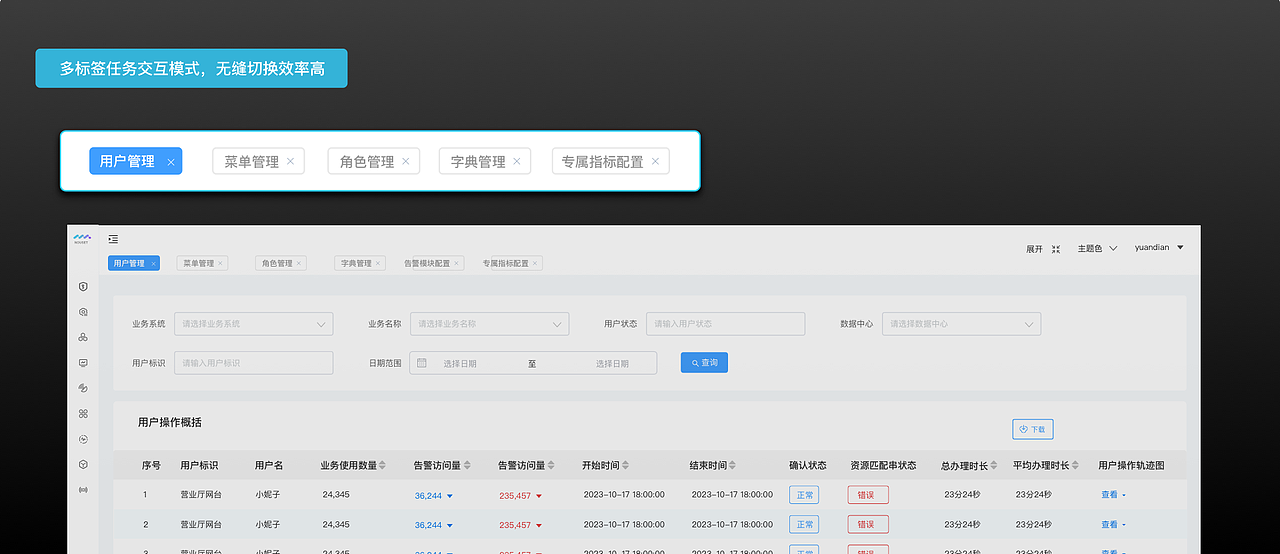Close 字典管理 tab in the enlarged tab callout
Screen dimensions: 1280x554
[x=517, y=161]
